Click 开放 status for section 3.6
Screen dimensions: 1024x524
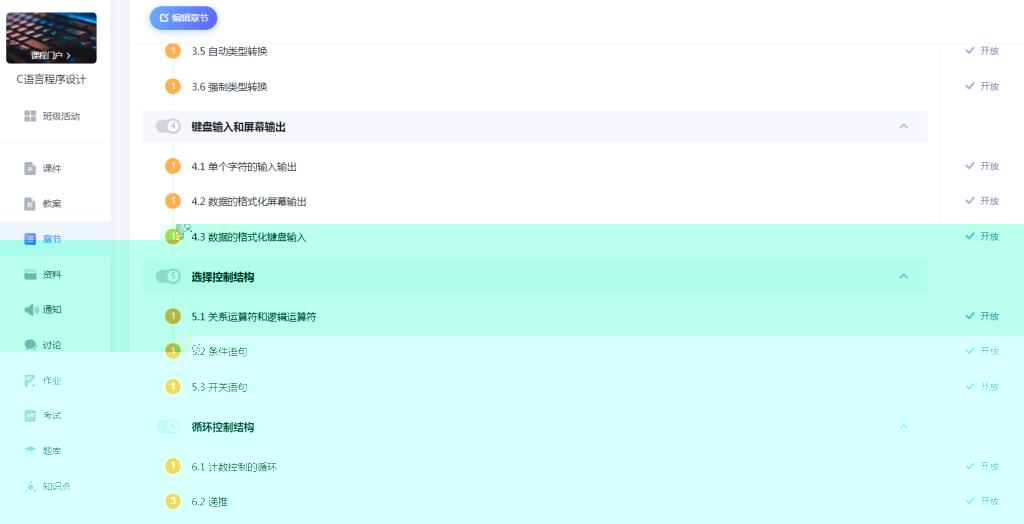(x=982, y=86)
